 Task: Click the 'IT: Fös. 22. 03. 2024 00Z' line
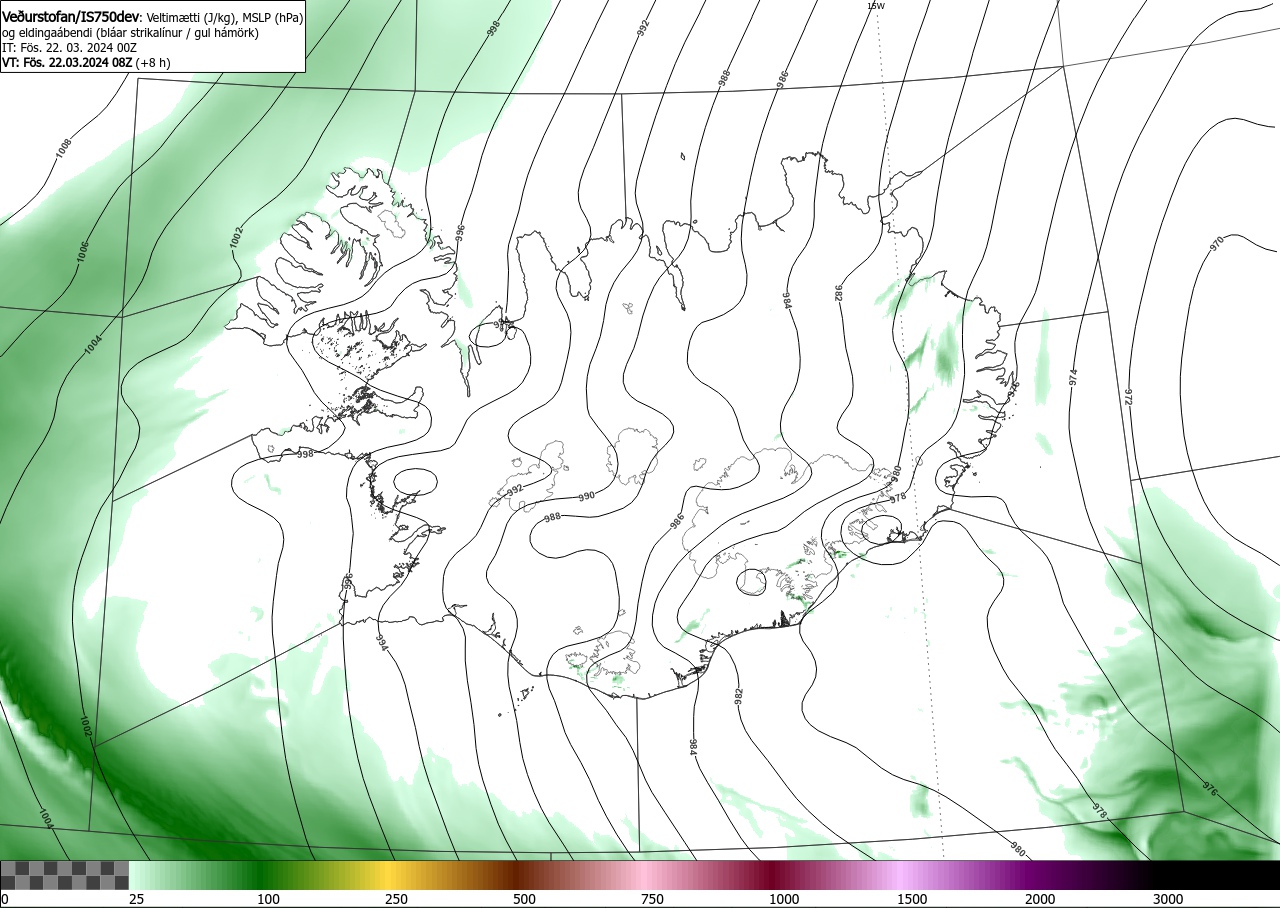(x=70, y=47)
